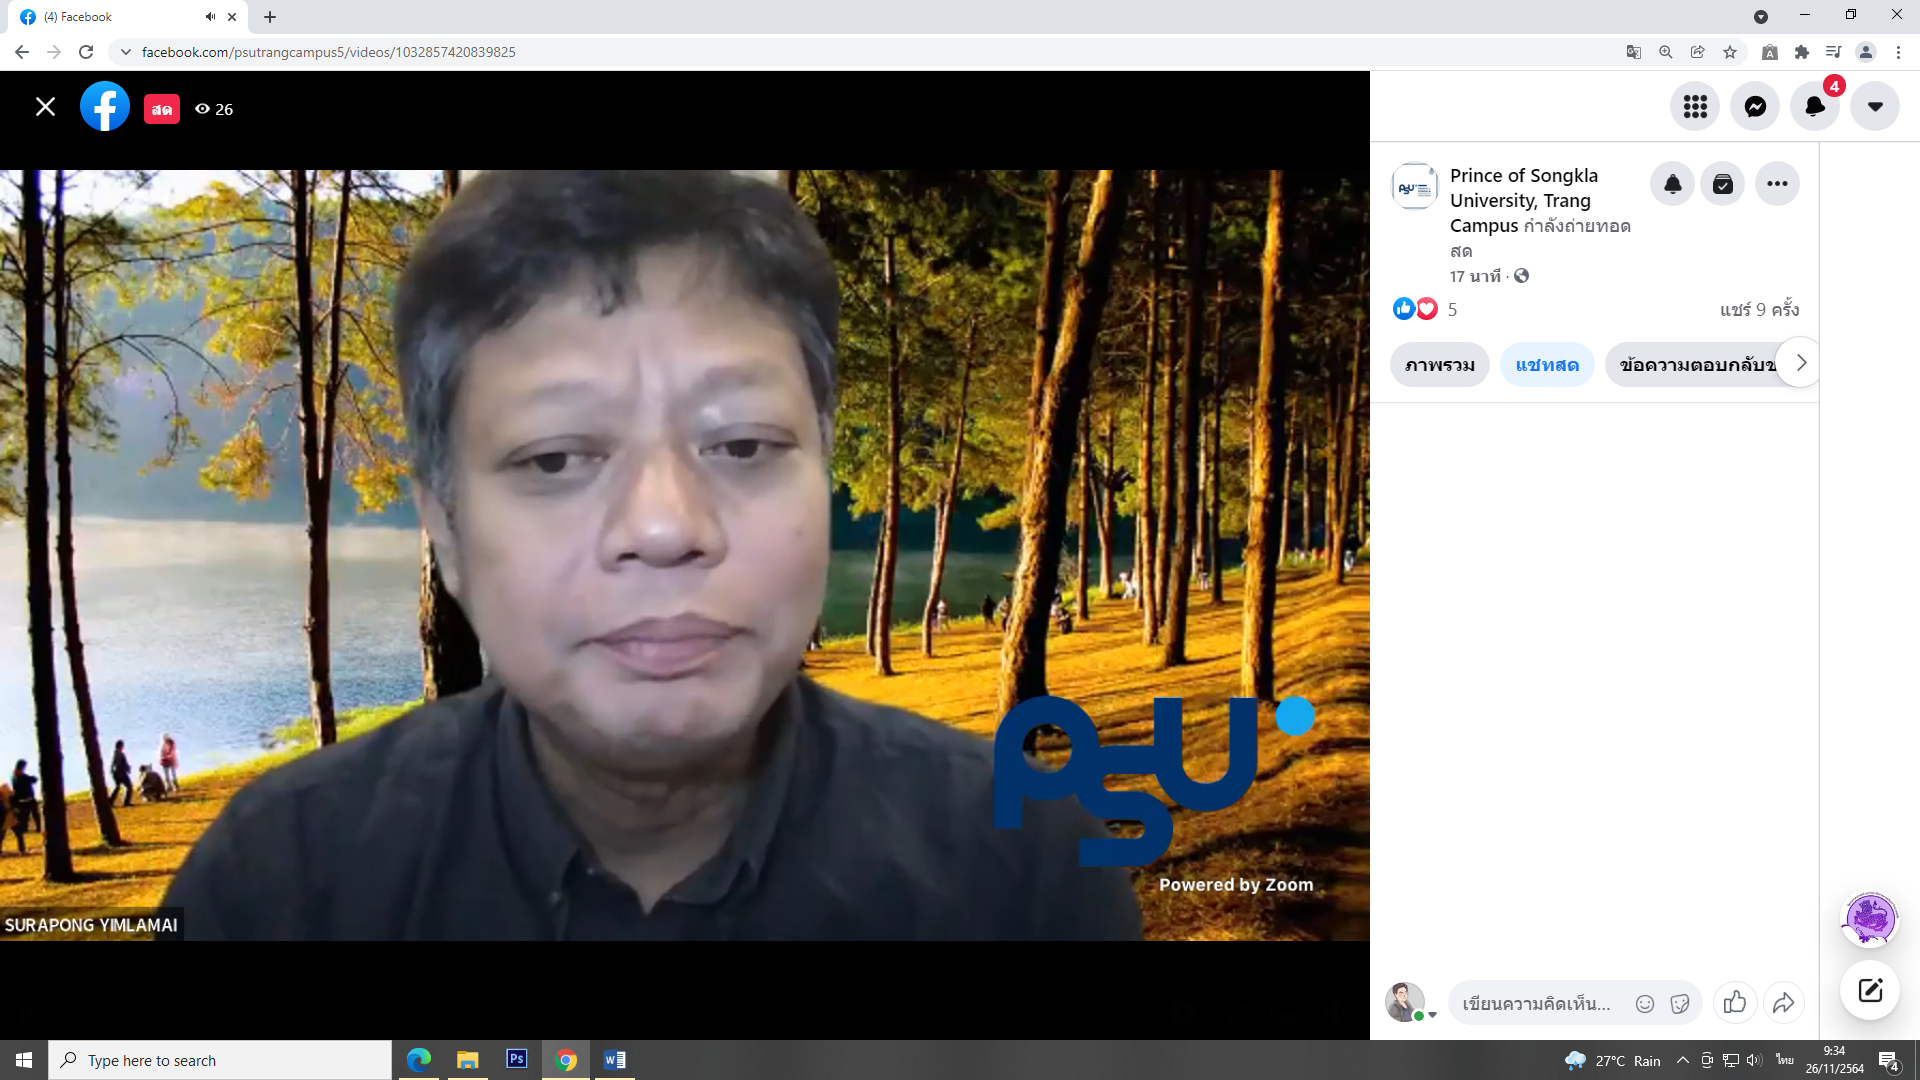Open the emoji picker in the comment box

[x=1645, y=1004]
